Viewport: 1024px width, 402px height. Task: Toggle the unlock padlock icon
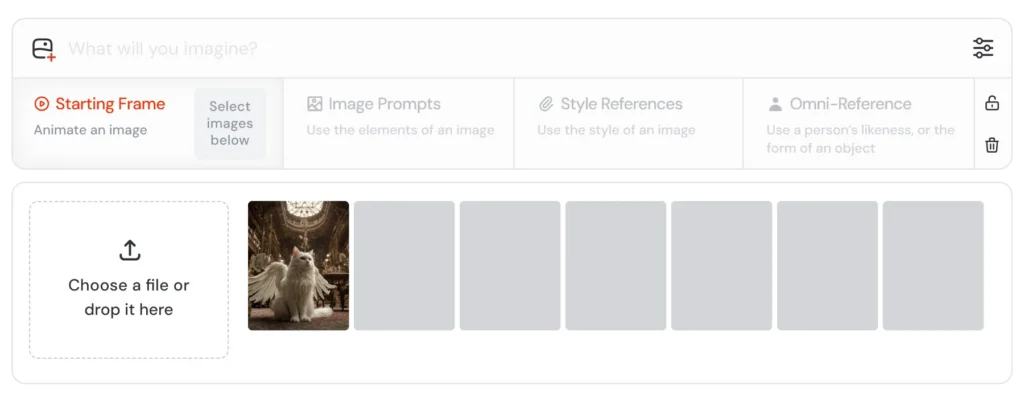(x=992, y=103)
